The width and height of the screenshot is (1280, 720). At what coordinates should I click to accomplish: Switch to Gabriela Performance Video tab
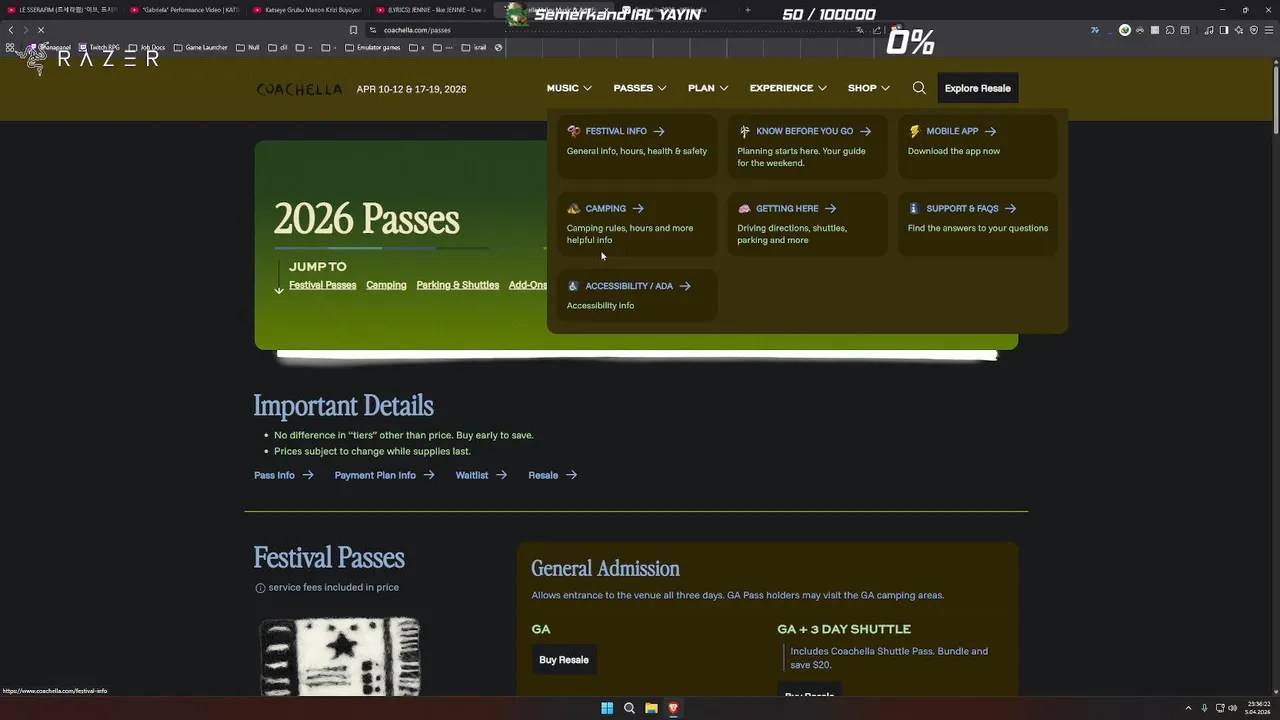pyautogui.click(x=185, y=10)
